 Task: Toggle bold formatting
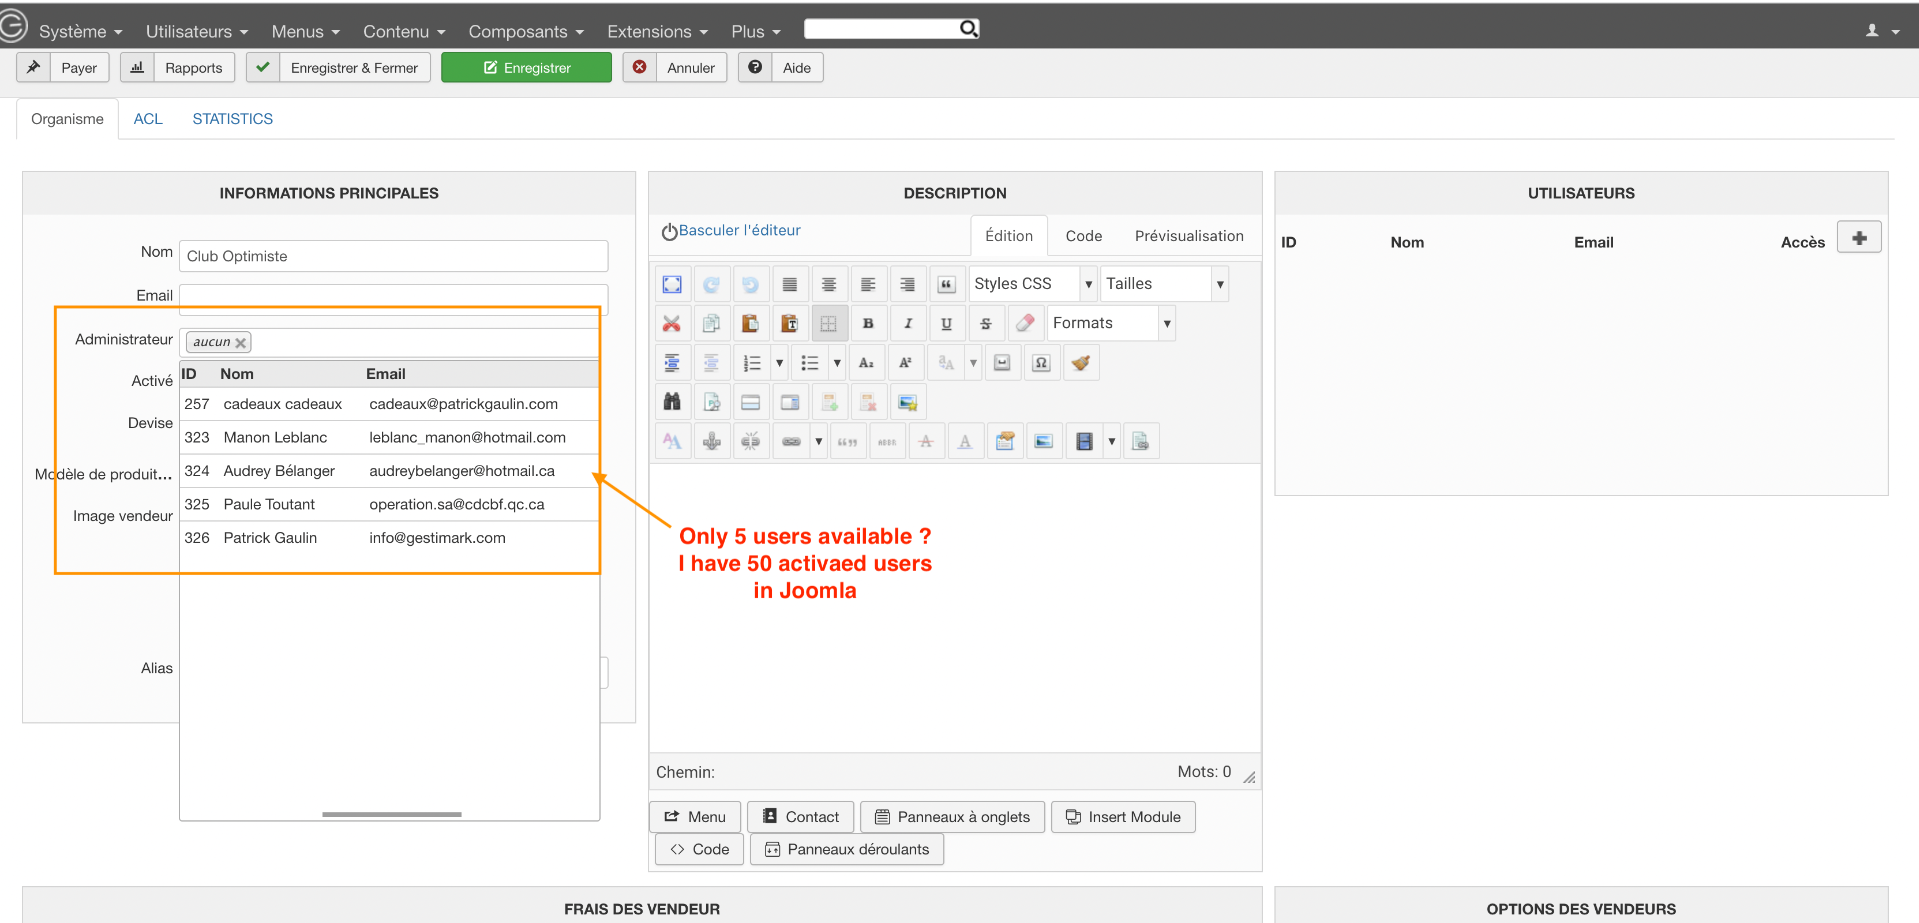[x=868, y=324]
